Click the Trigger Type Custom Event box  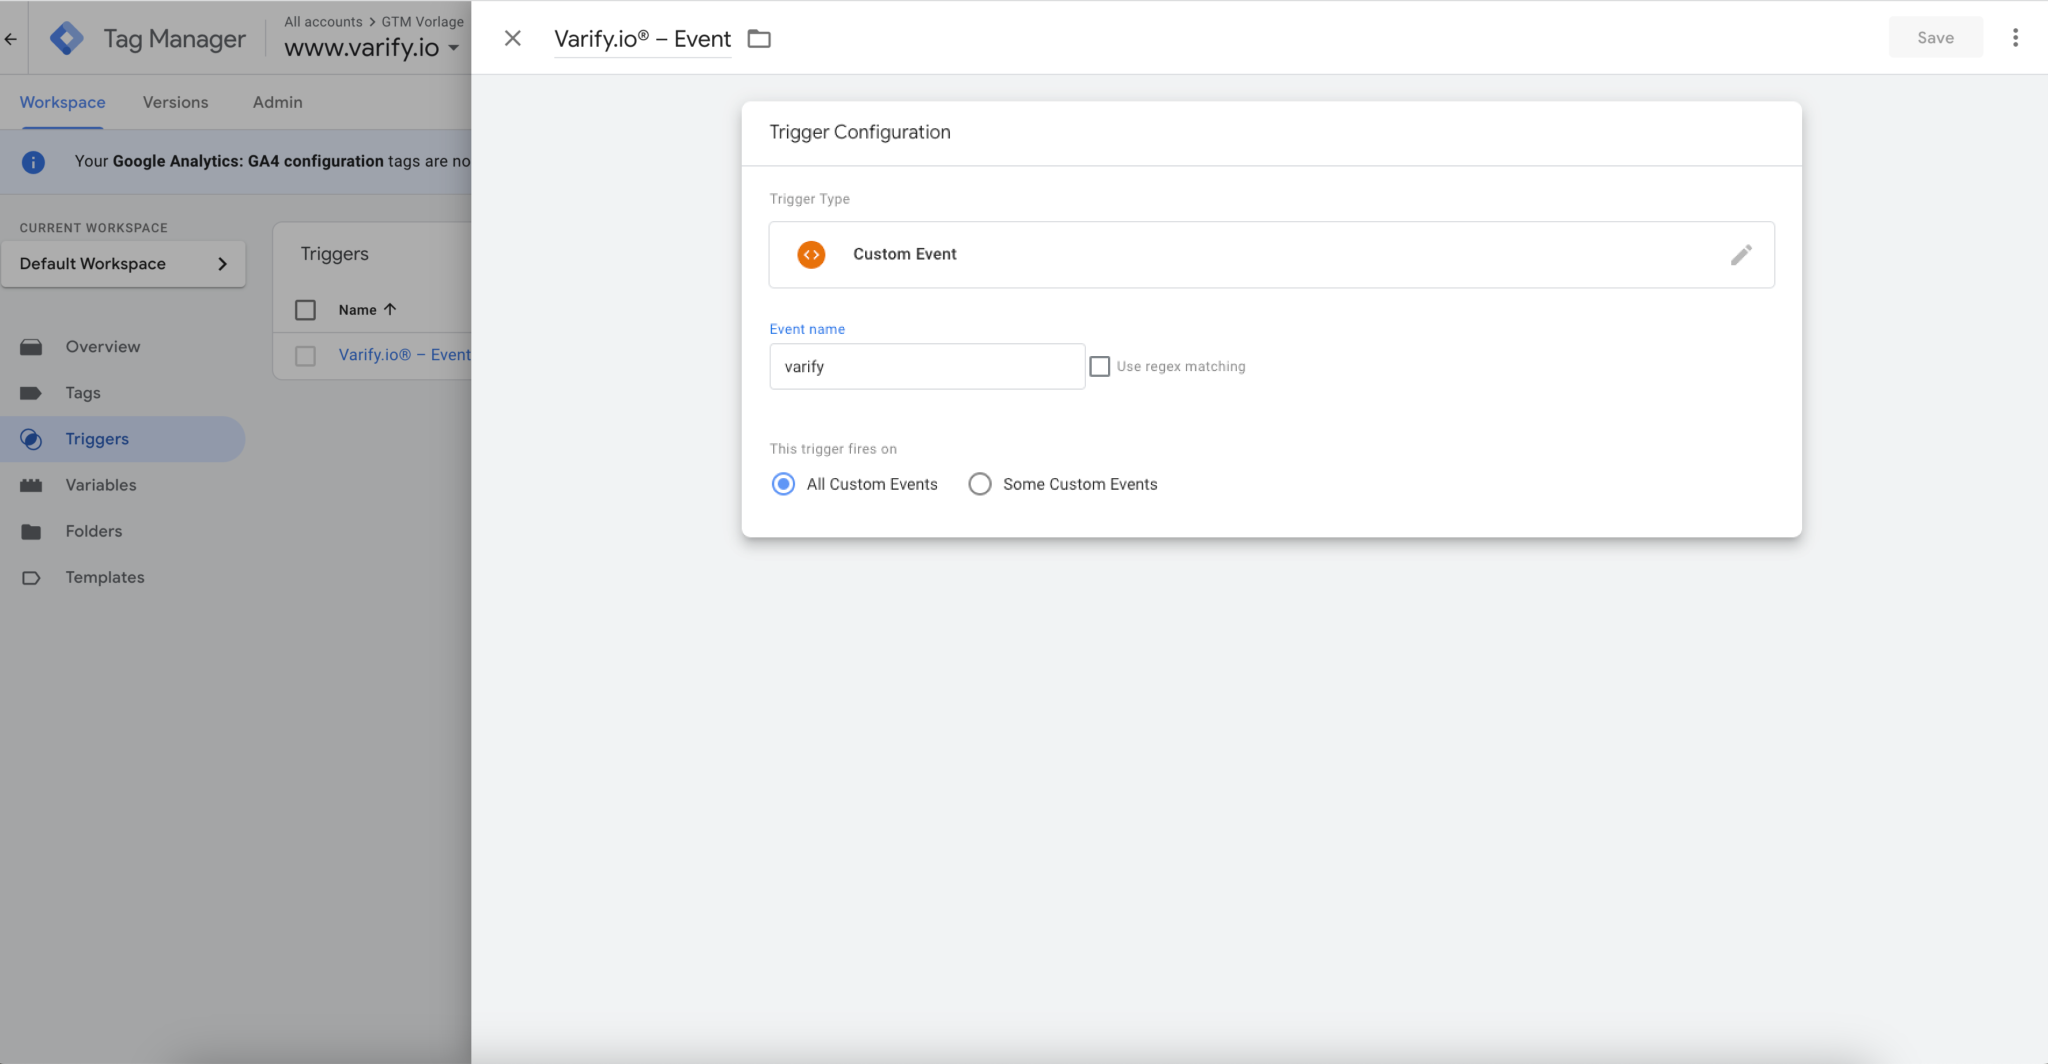pos(1271,255)
